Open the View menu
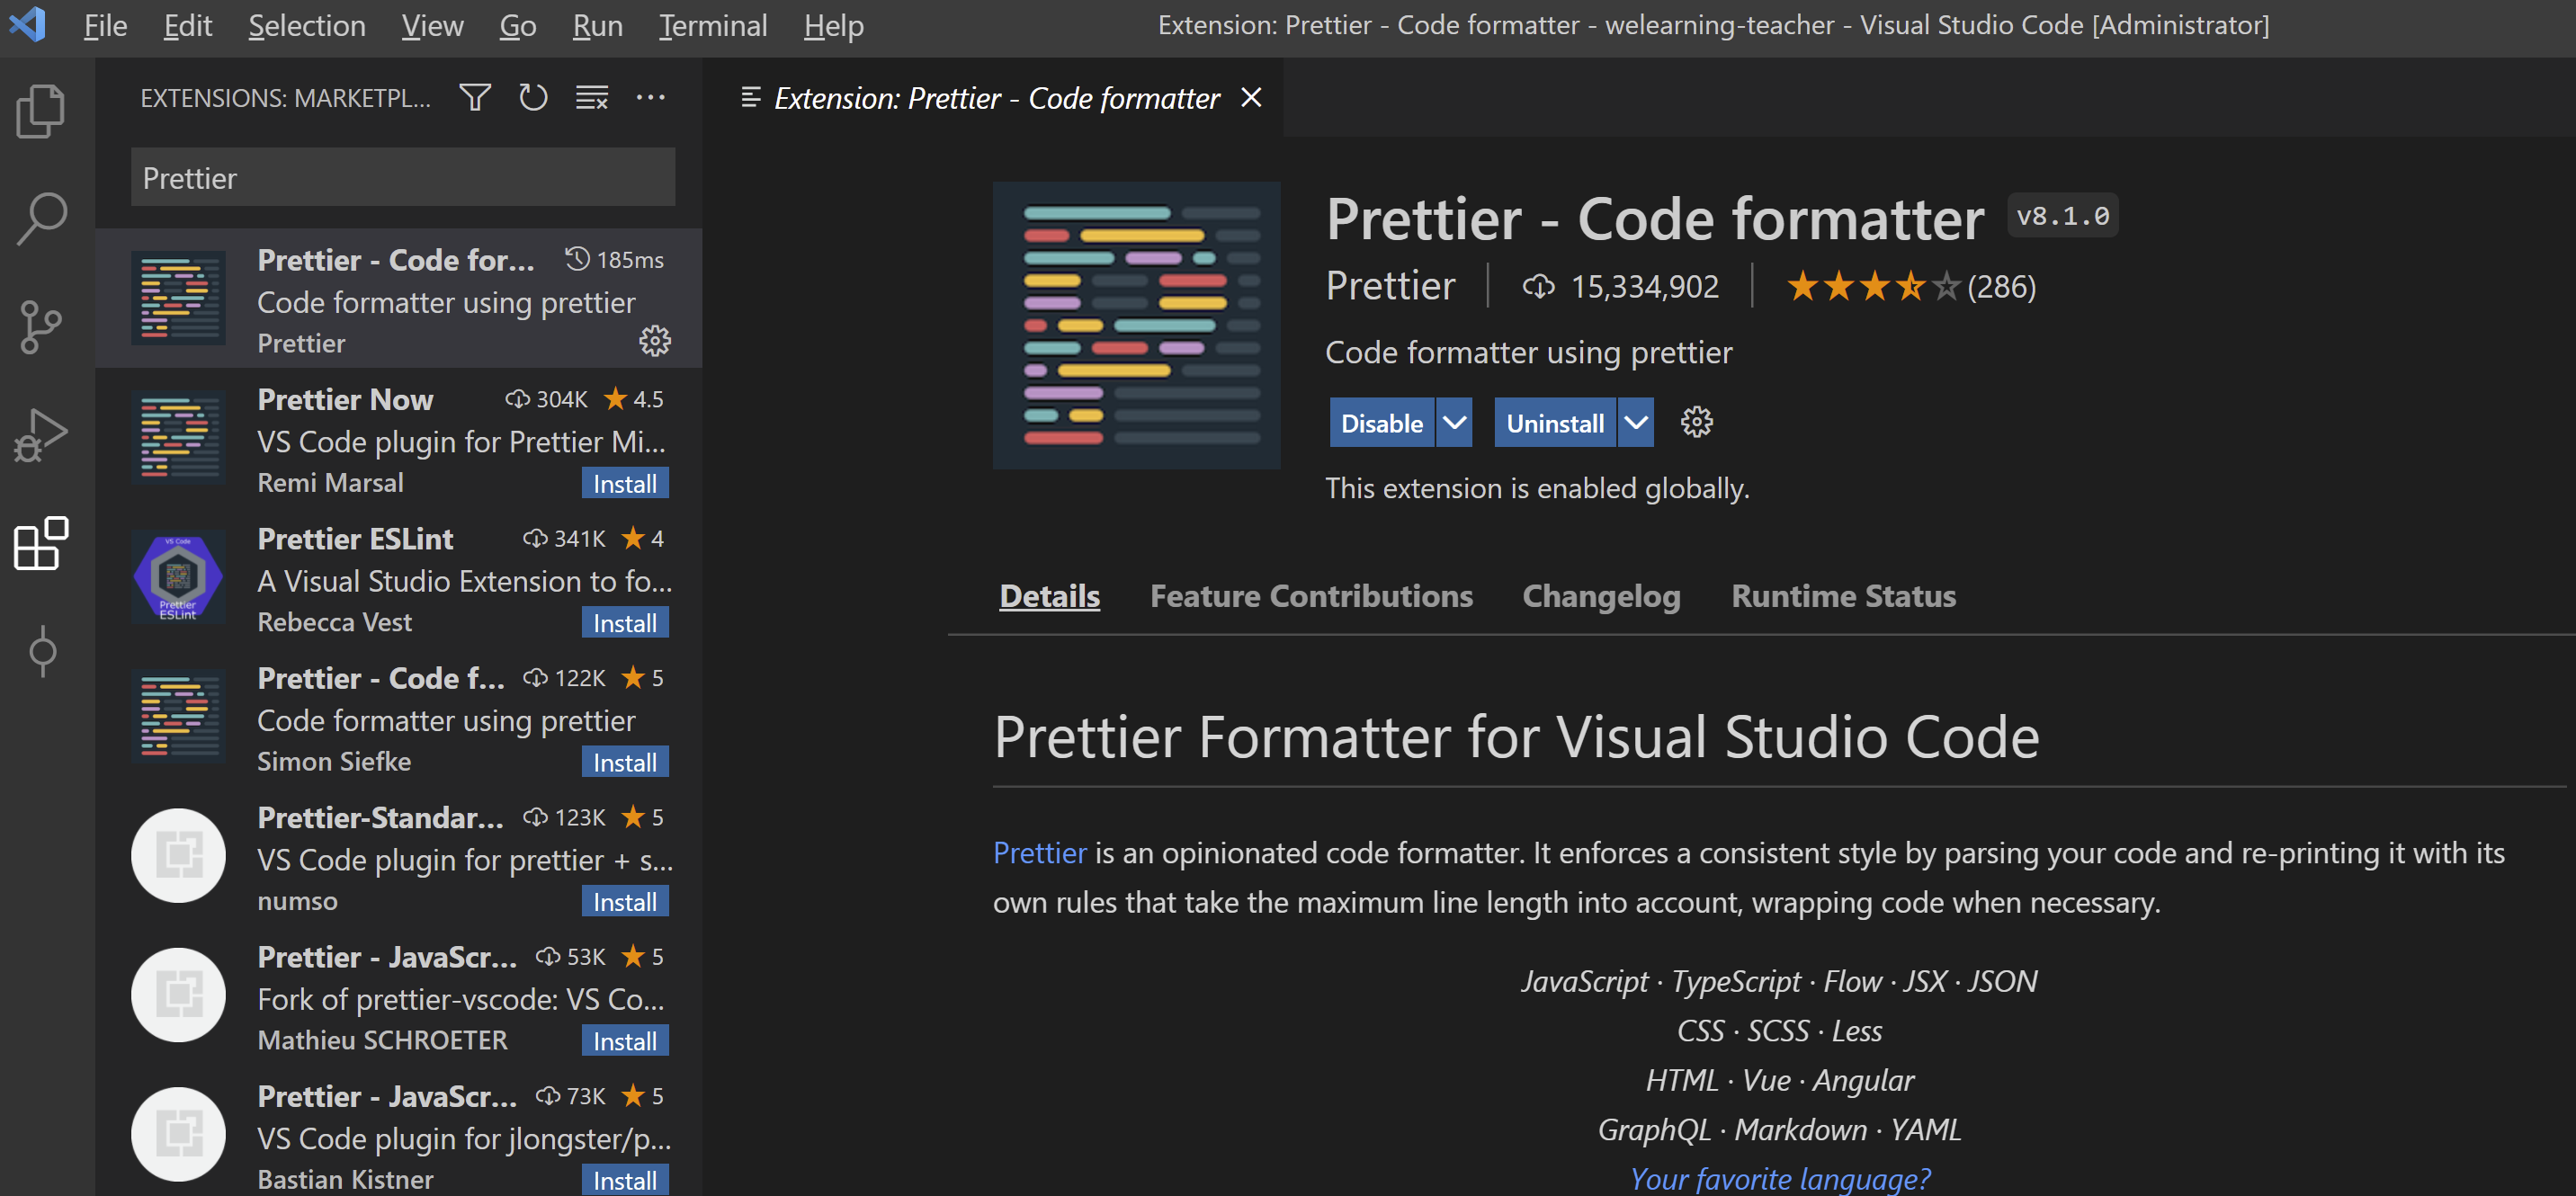 coord(432,26)
